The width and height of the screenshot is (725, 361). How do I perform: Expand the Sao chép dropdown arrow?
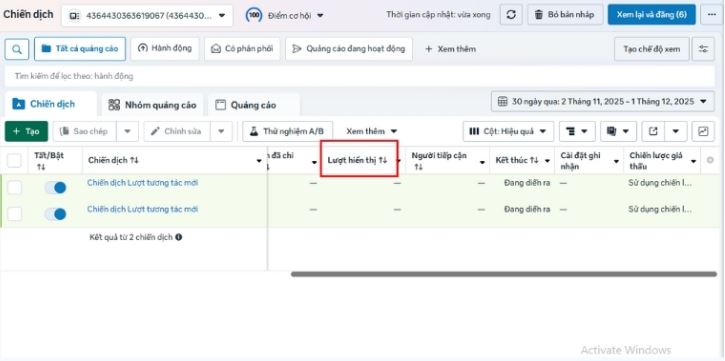(x=127, y=131)
